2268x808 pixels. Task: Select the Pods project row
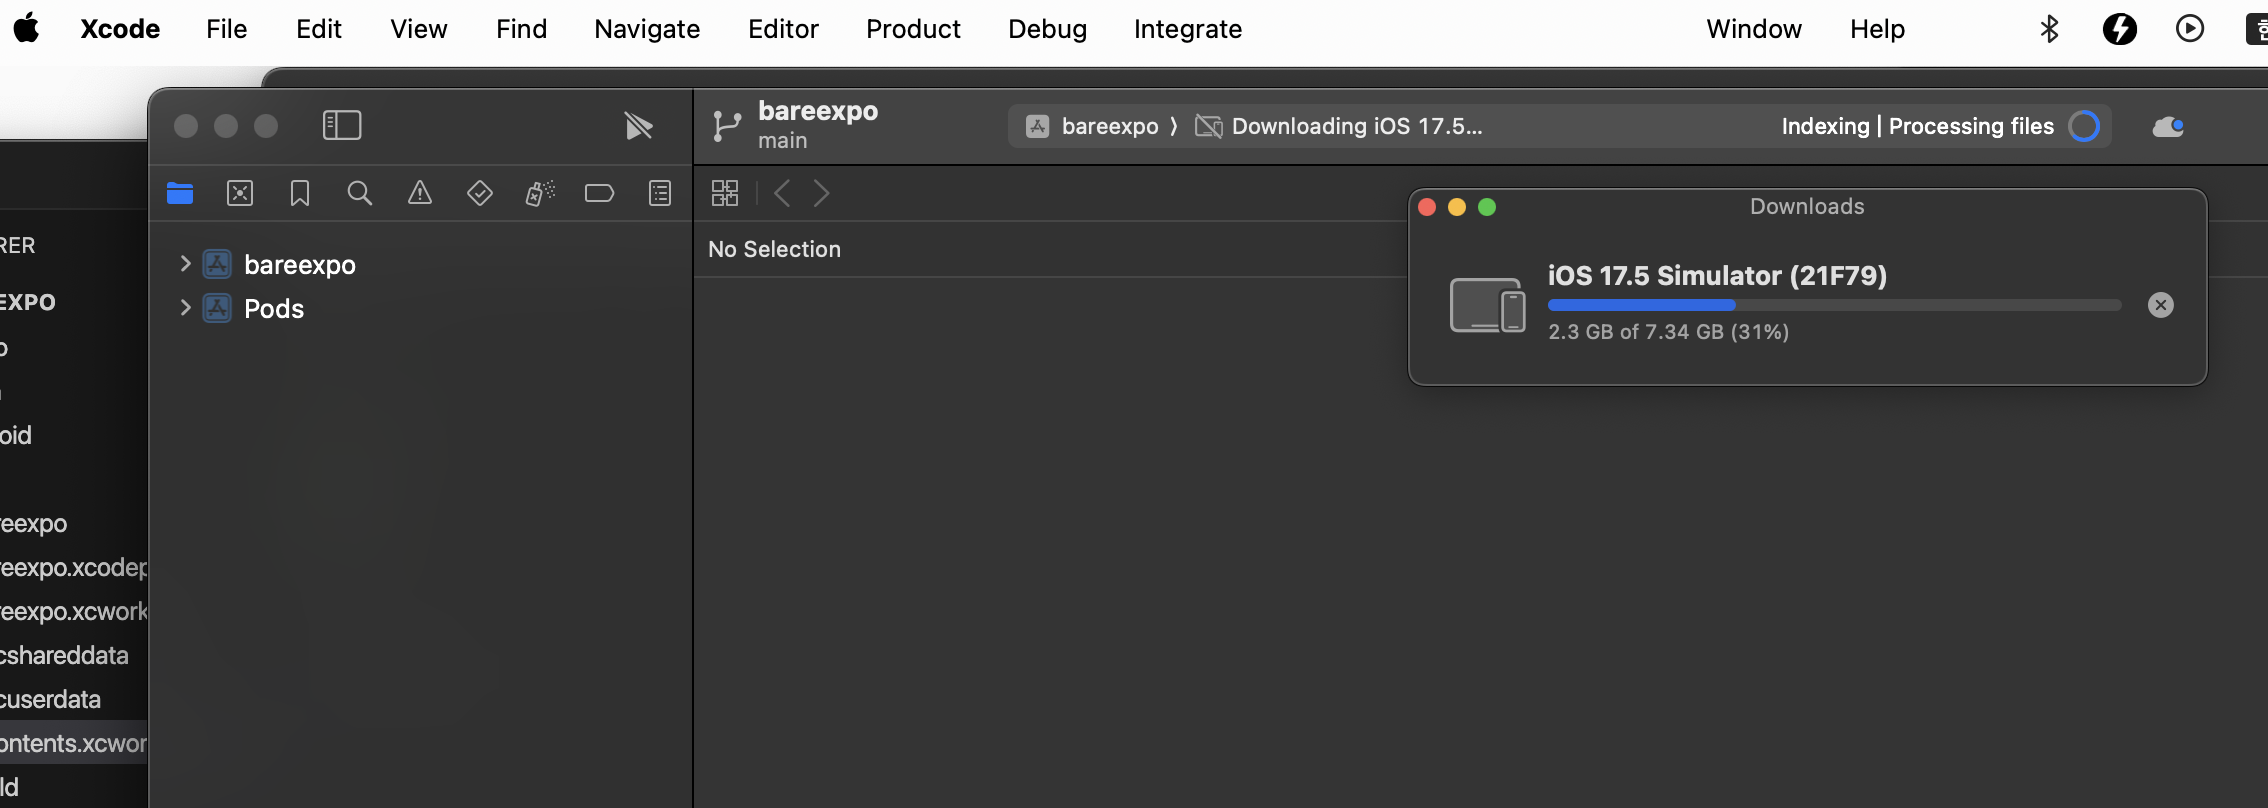(x=420, y=308)
